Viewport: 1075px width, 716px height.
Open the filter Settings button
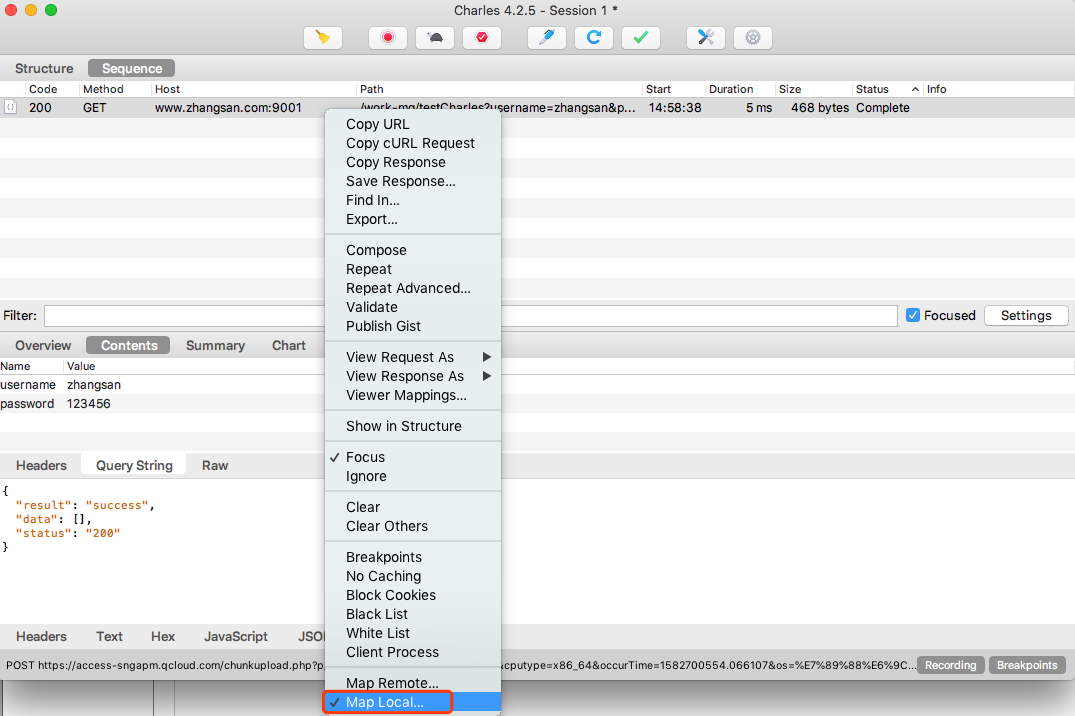point(1026,315)
